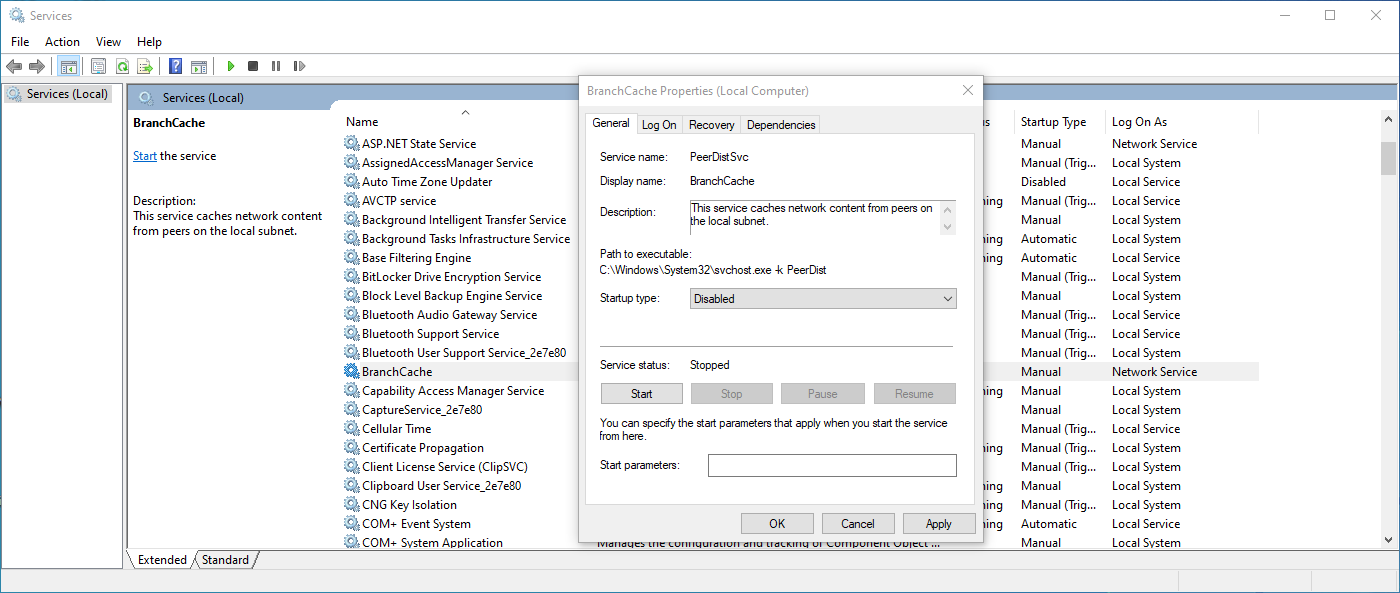Open the Export List toolbar icon
The height and width of the screenshot is (593, 1400).
[x=144, y=66]
